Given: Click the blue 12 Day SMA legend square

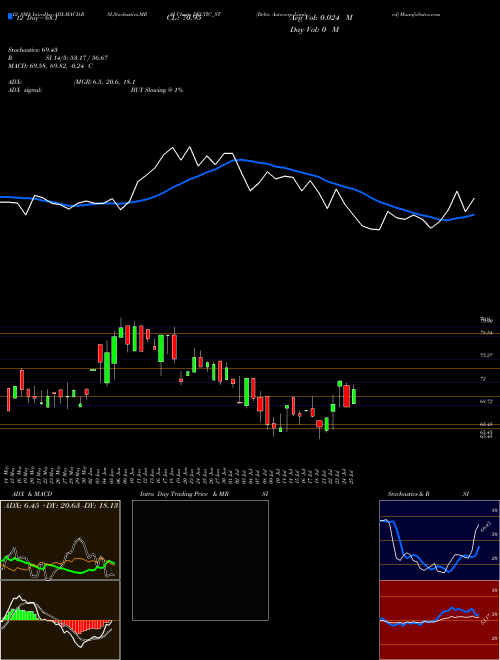Looking at the screenshot, I should point(10,16).
